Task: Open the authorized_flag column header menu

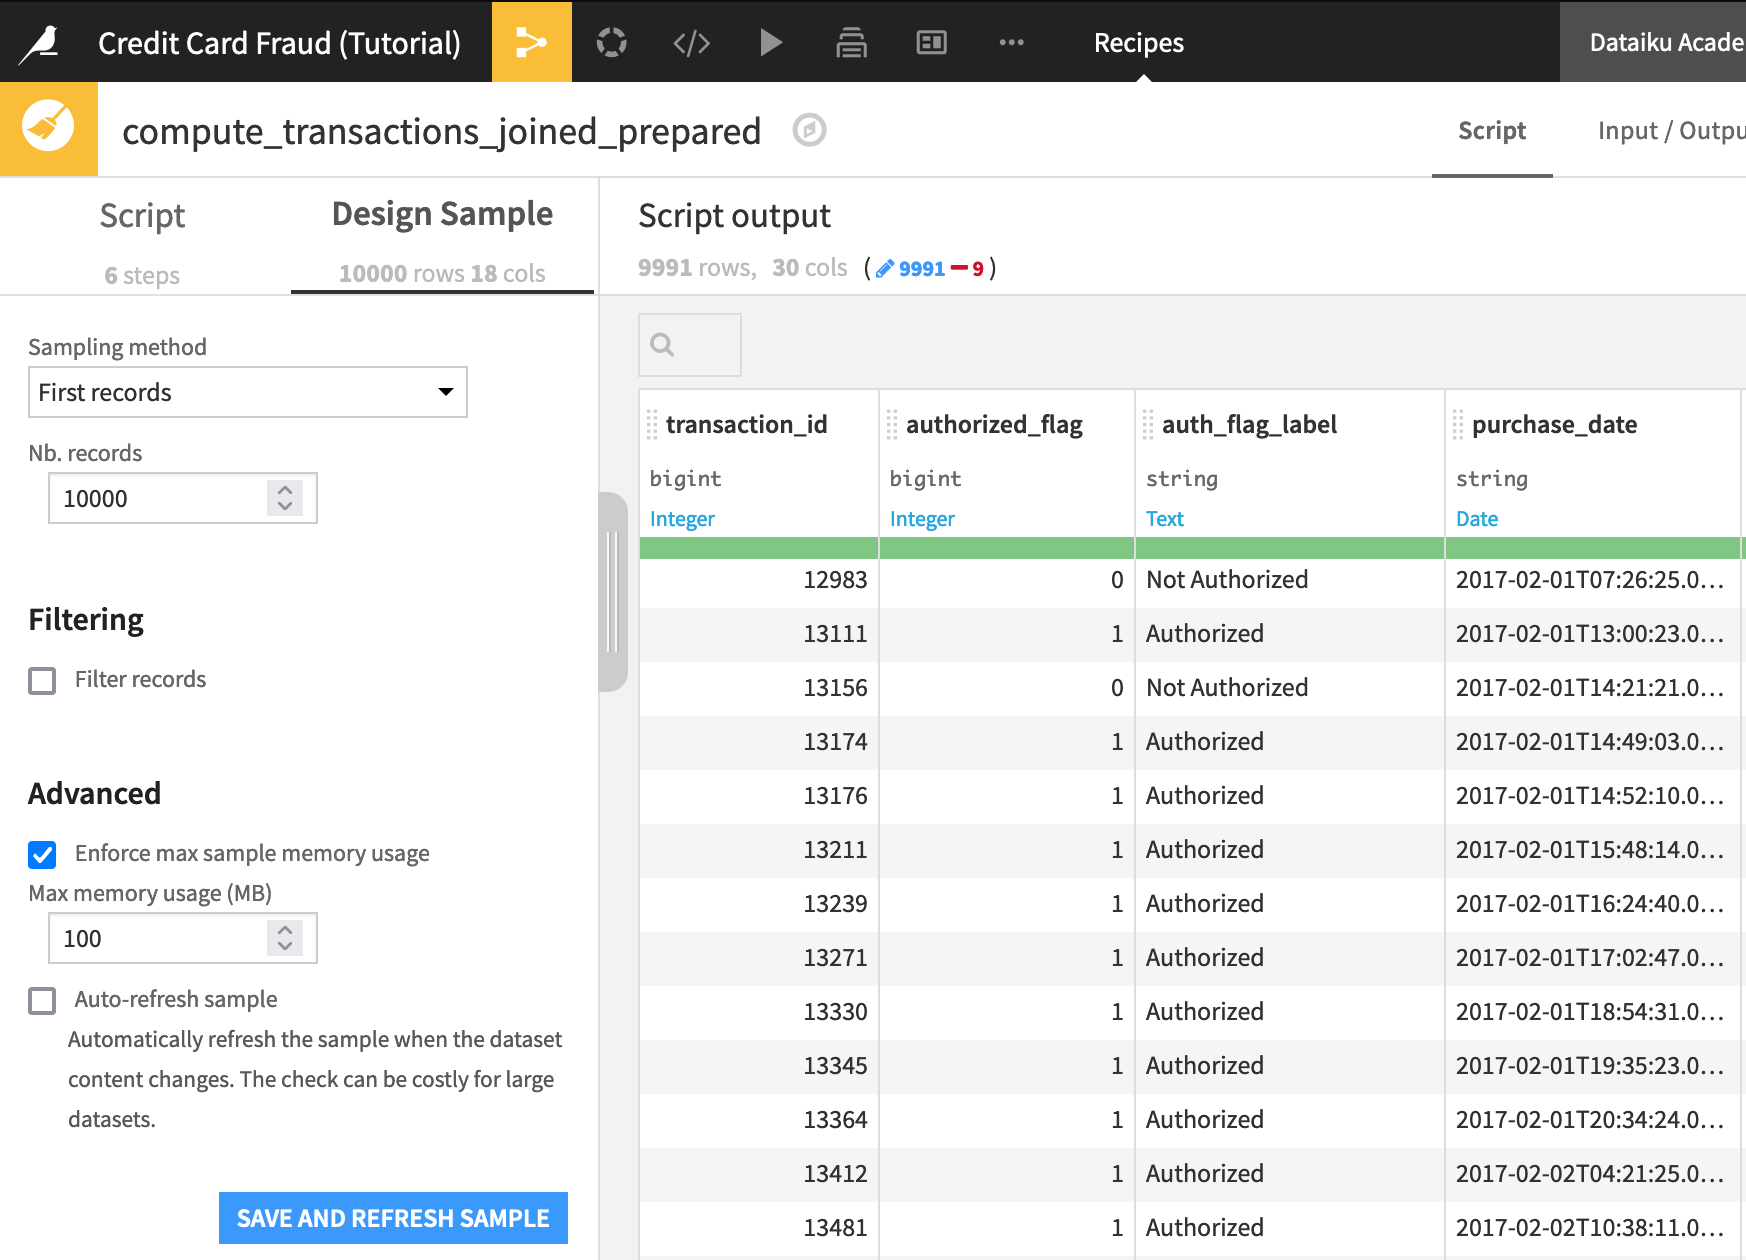Action: click(x=994, y=425)
